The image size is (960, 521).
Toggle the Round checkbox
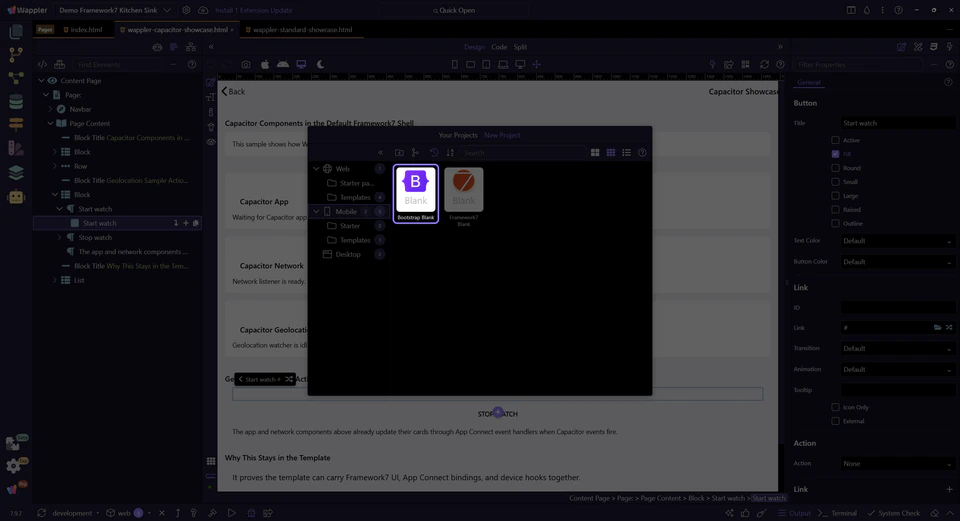click(835, 168)
